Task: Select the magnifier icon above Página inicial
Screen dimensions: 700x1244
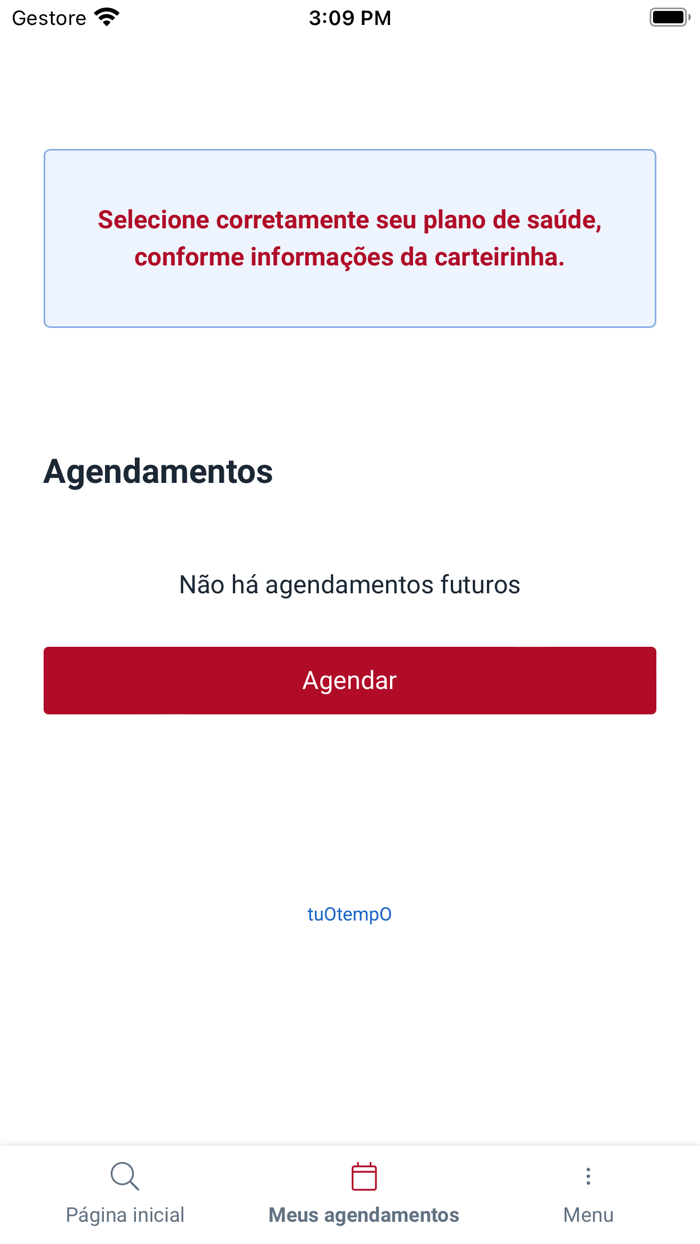Action: click(124, 1176)
